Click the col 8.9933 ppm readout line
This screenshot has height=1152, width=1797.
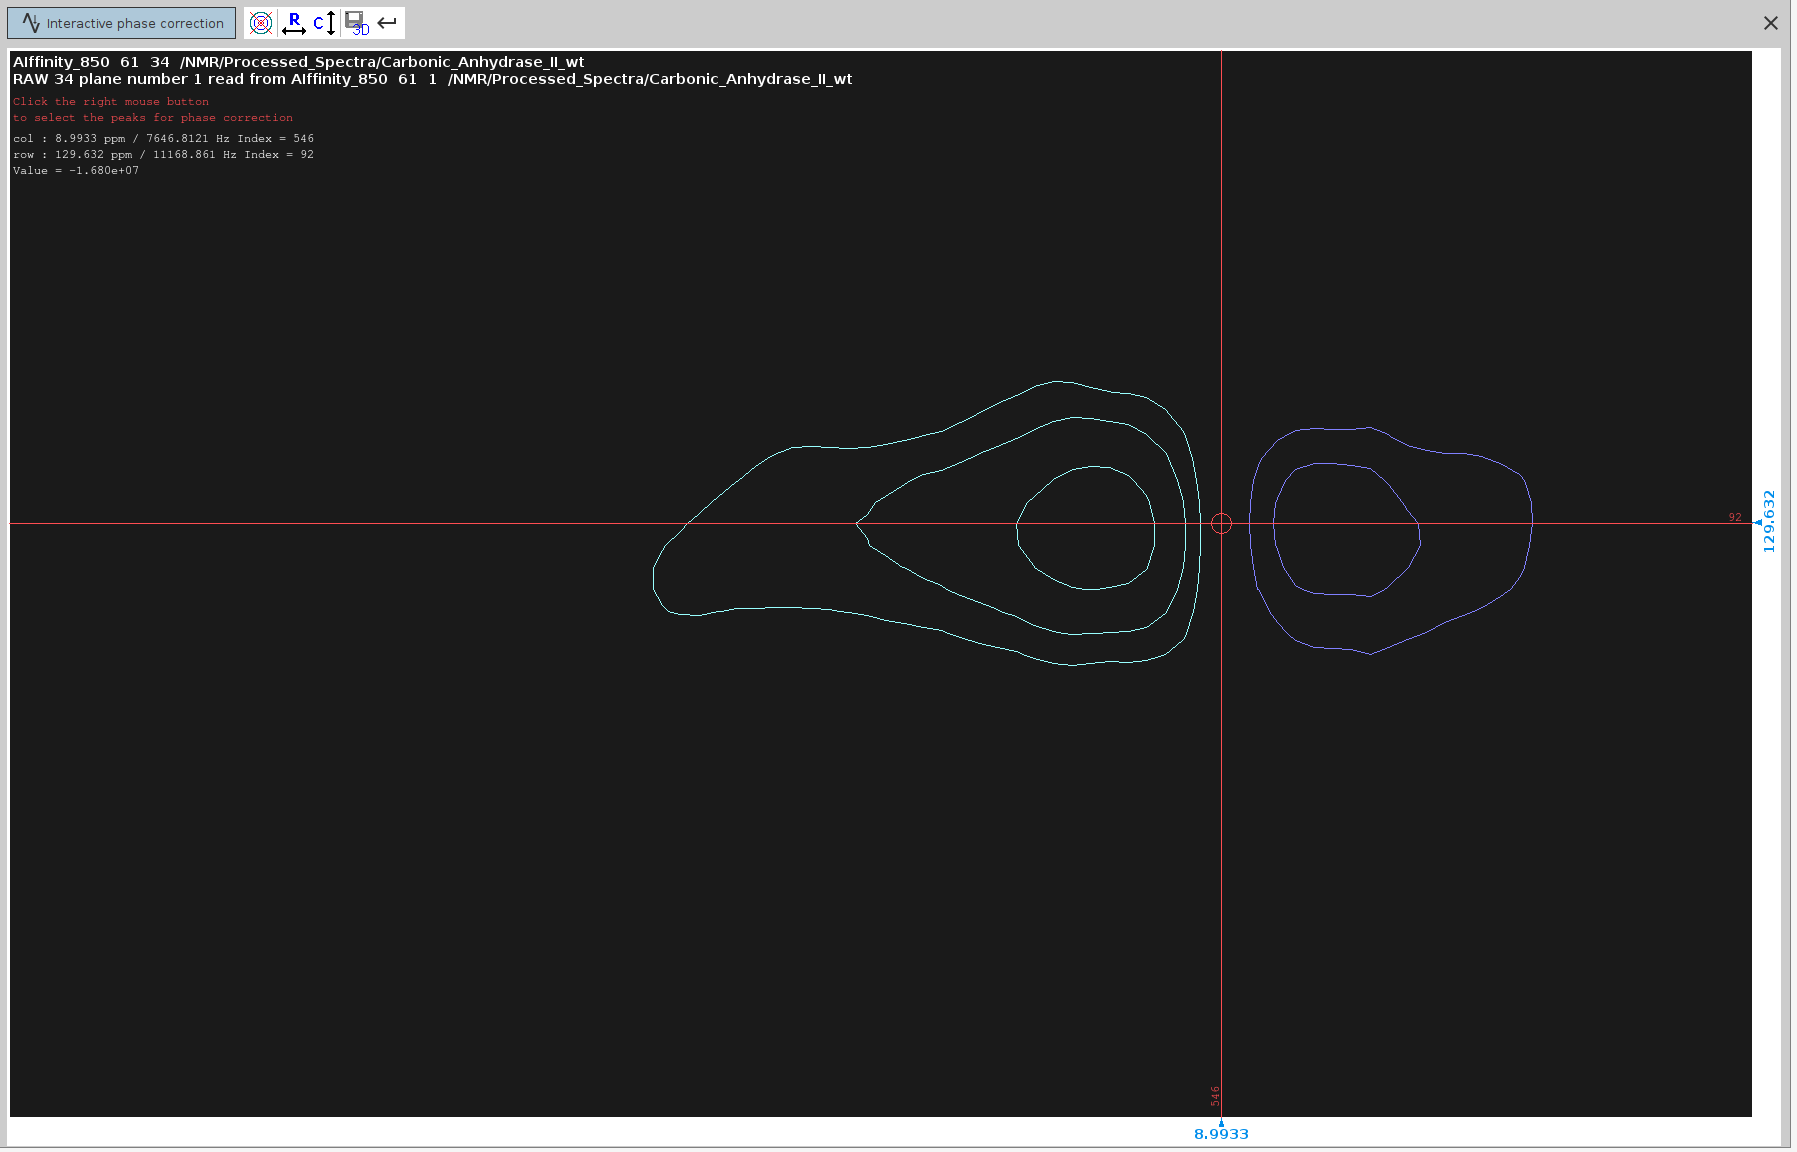tap(163, 139)
